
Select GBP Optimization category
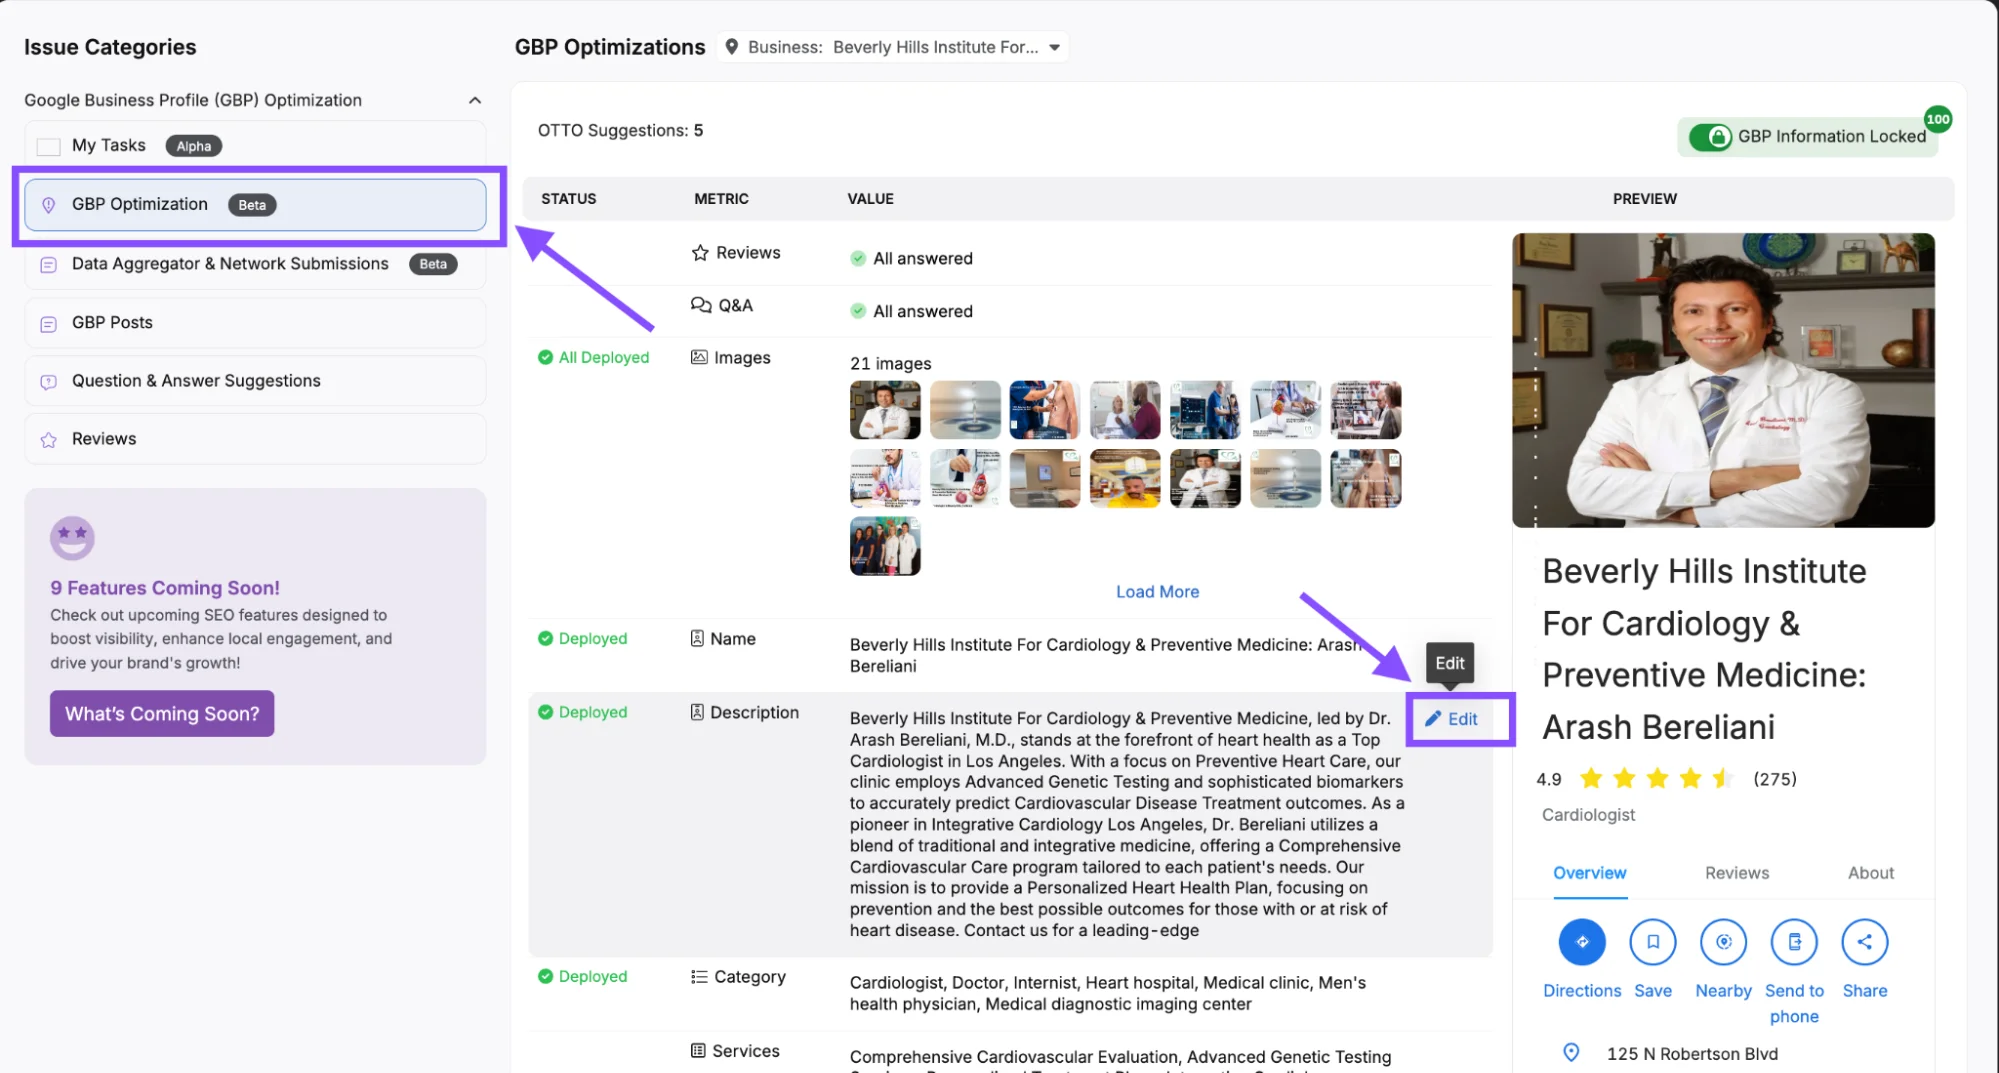tap(255, 204)
